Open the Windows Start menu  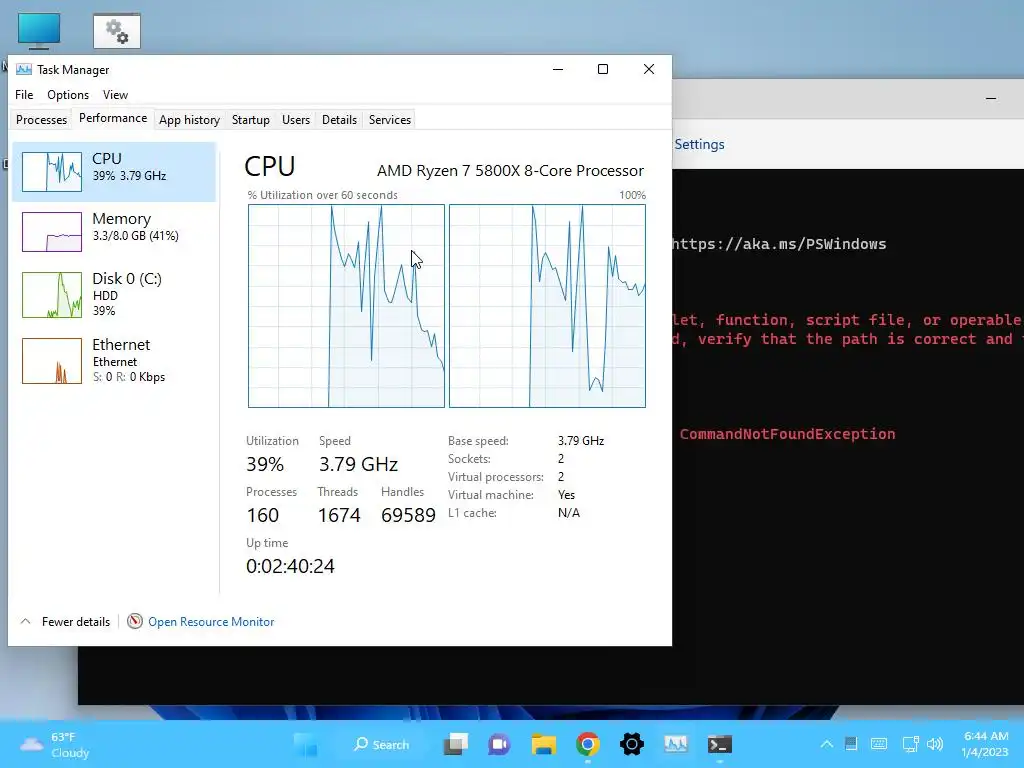(x=306, y=744)
